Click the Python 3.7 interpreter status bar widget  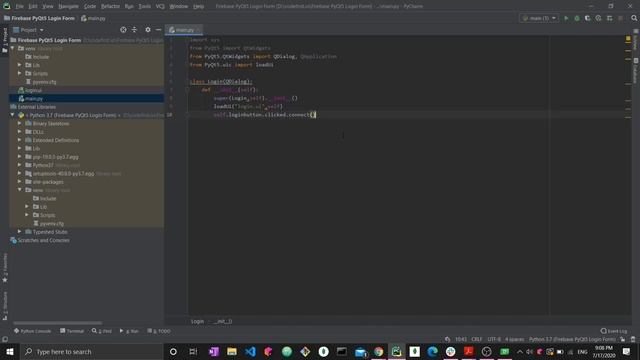click(572, 340)
